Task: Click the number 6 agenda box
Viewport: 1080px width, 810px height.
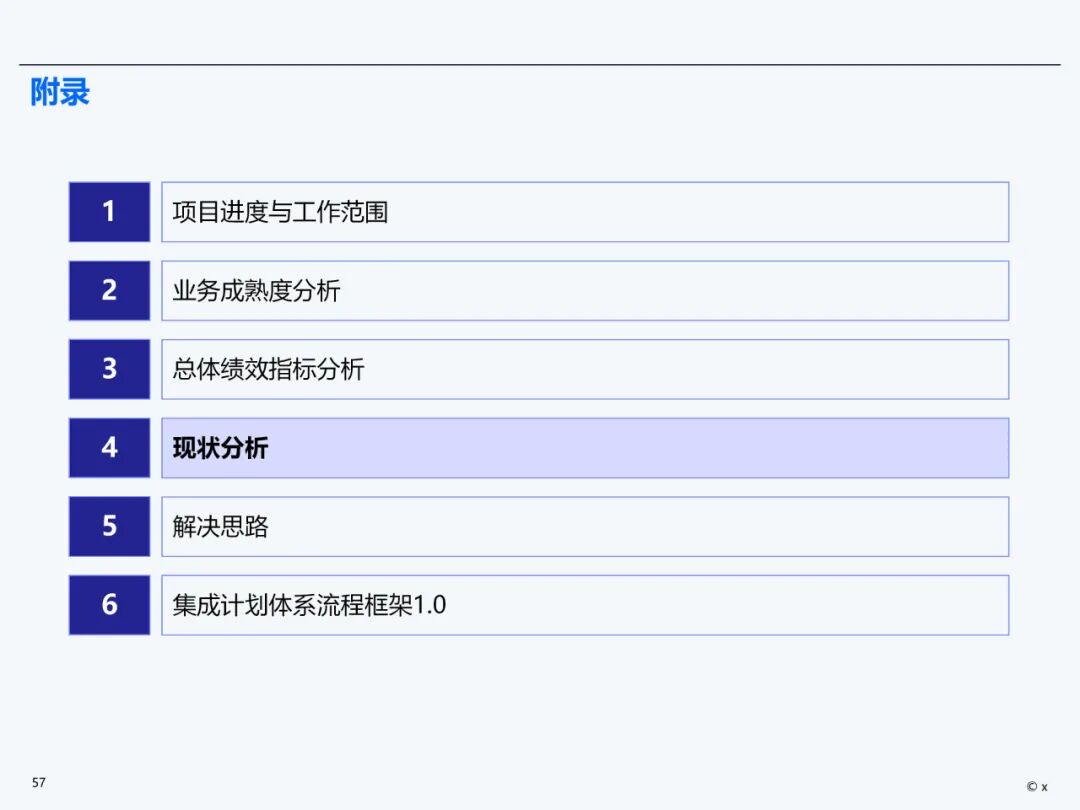Action: point(109,604)
